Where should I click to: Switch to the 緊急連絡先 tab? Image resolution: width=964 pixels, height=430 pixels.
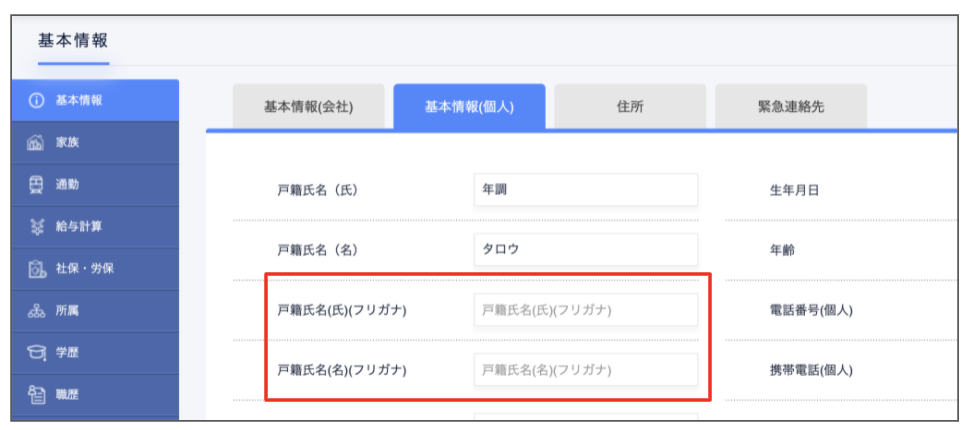791,107
